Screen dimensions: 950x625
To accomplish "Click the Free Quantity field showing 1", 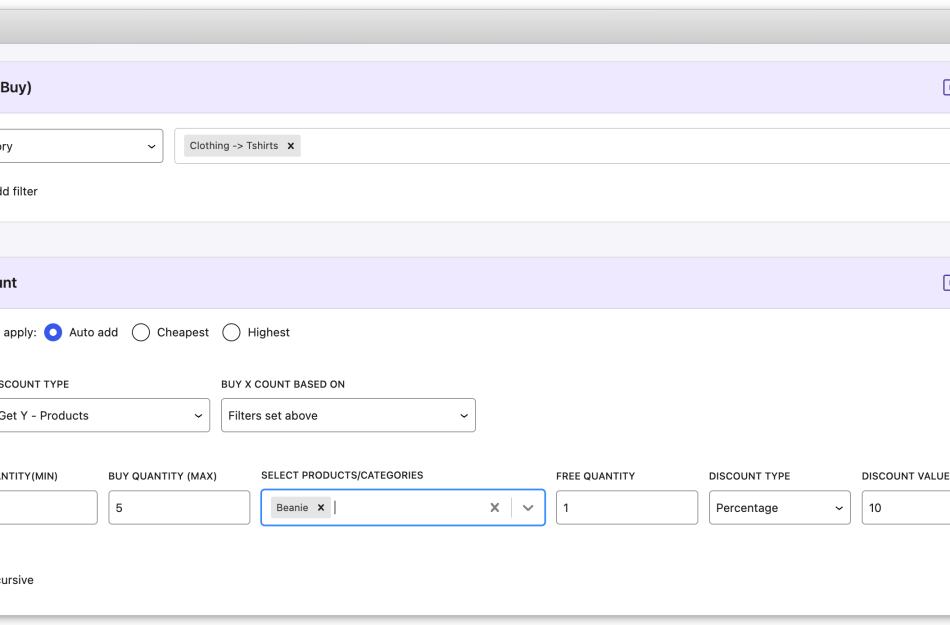I will [626, 507].
